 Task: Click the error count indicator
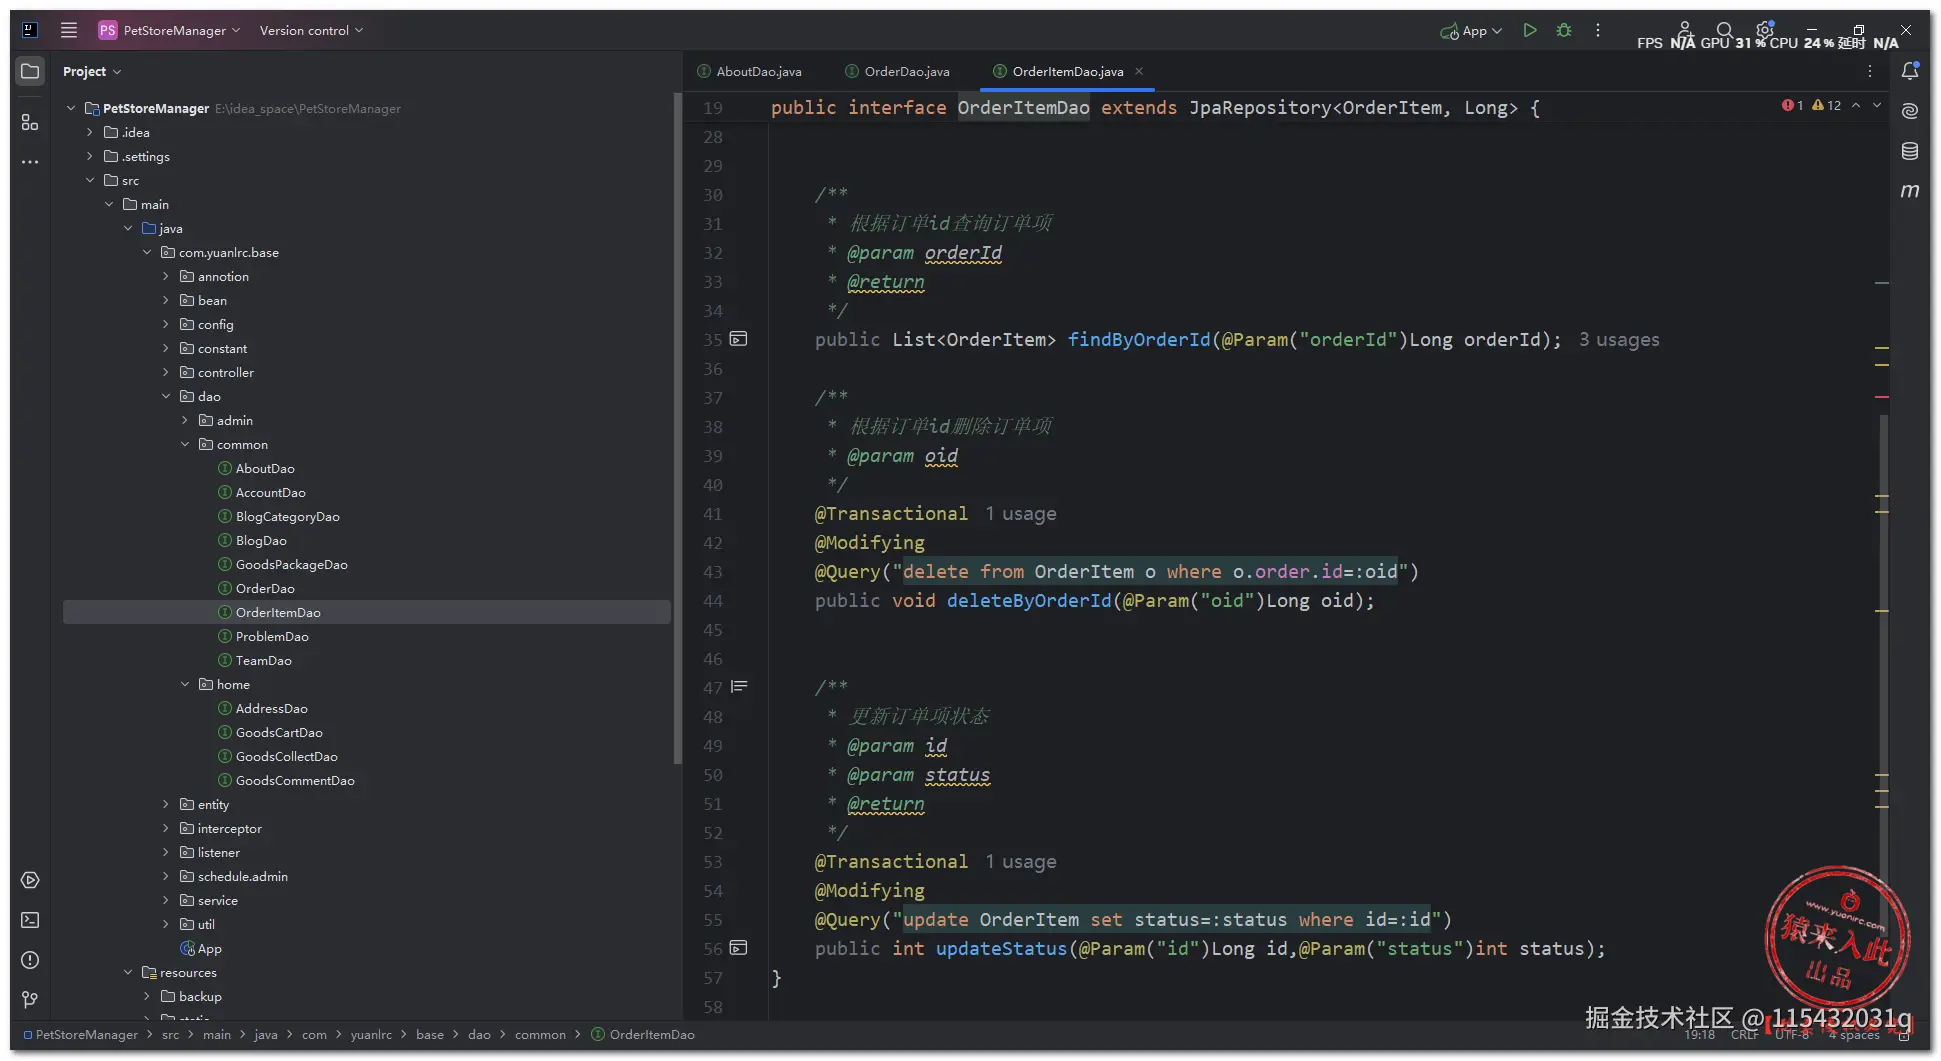[1792, 105]
